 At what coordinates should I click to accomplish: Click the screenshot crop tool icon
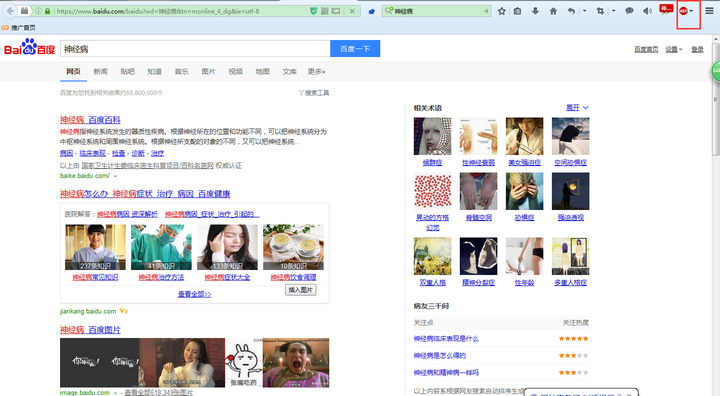click(600, 11)
